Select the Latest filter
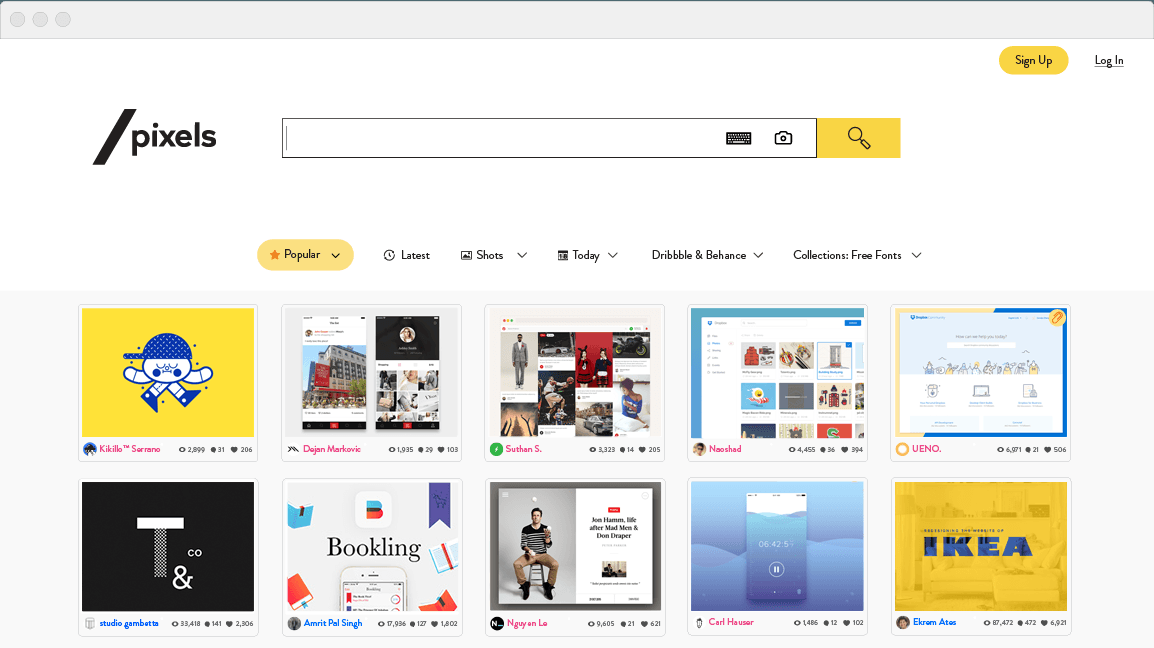The width and height of the screenshot is (1154, 648). 406,256
